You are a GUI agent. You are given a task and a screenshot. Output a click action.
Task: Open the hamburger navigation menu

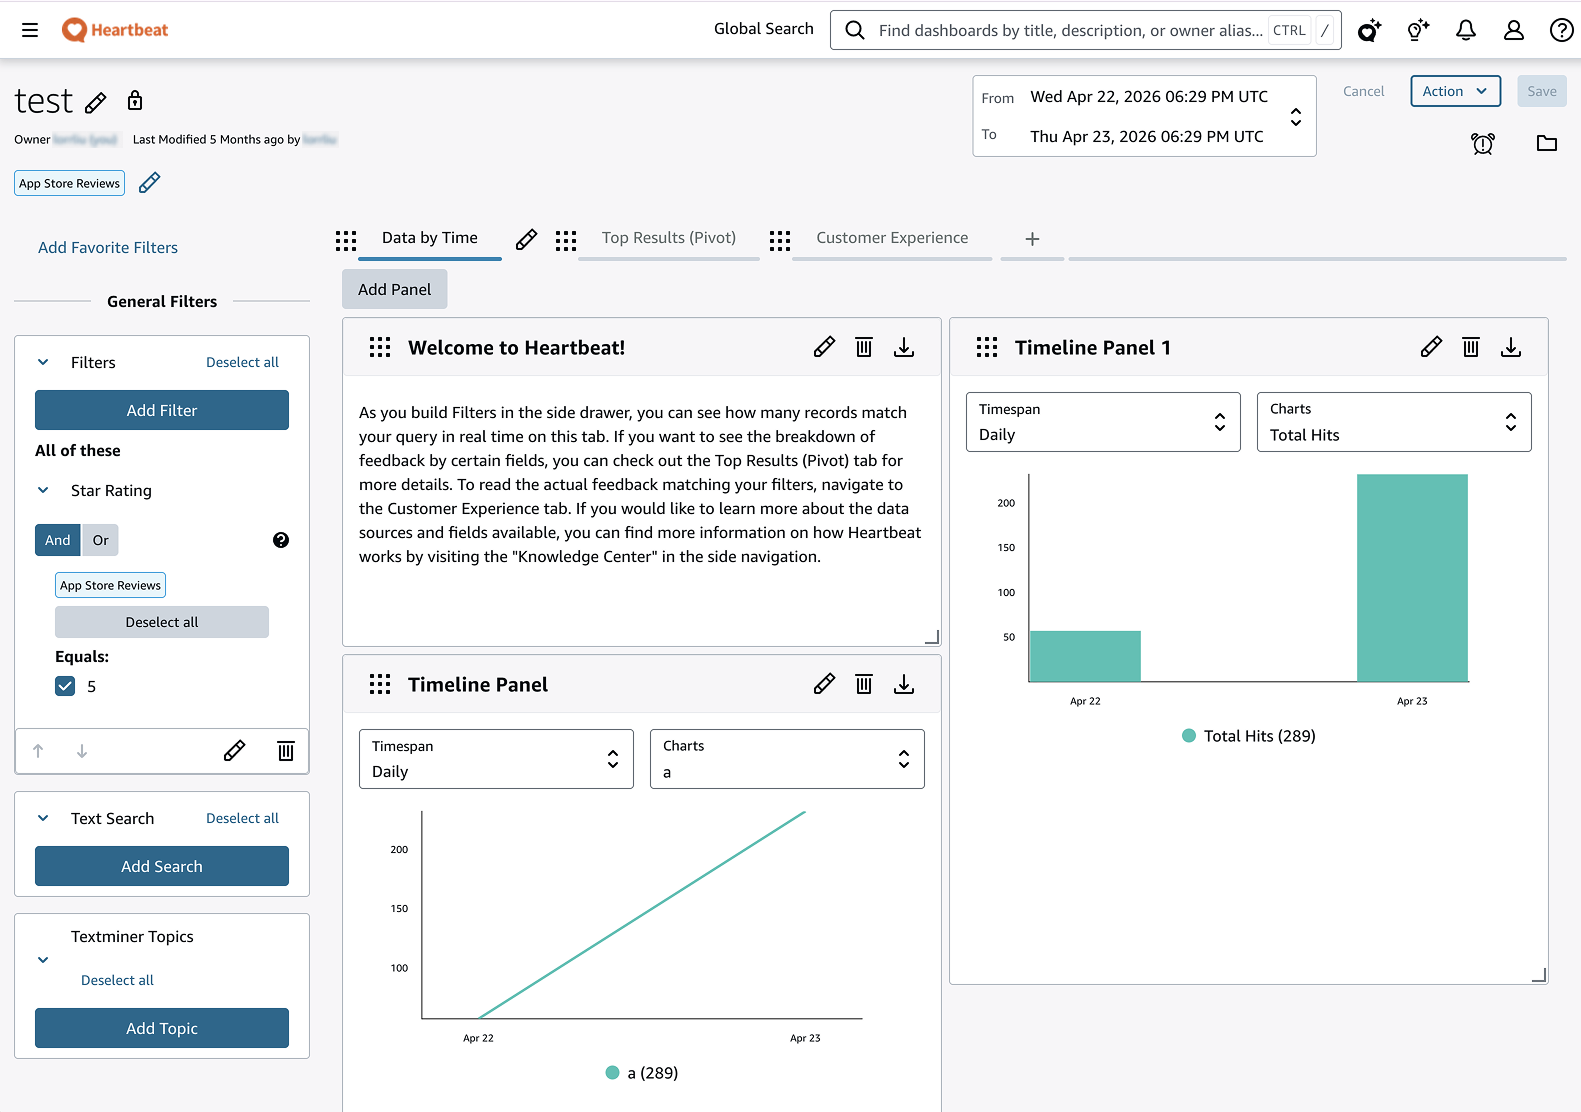[30, 30]
